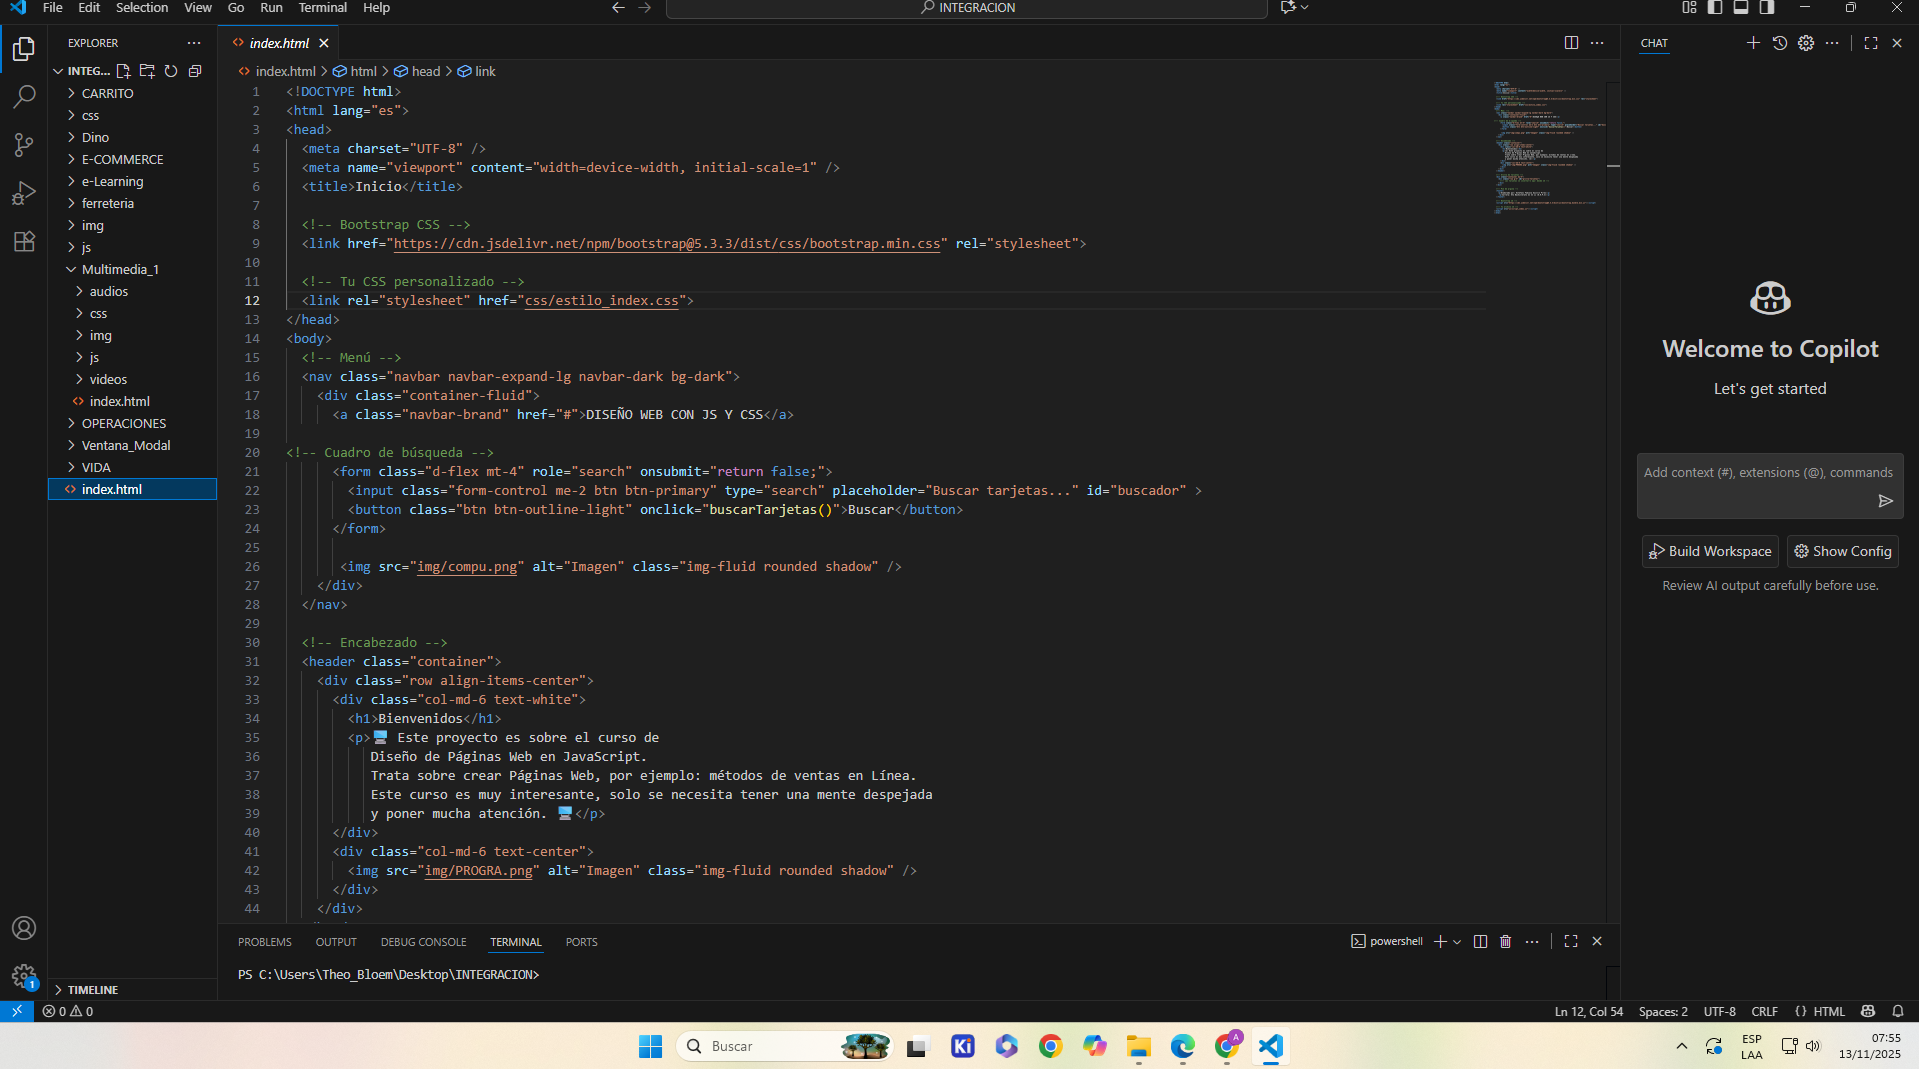Expand the TIMELINE section
1919x1069 pixels.
click(92, 989)
